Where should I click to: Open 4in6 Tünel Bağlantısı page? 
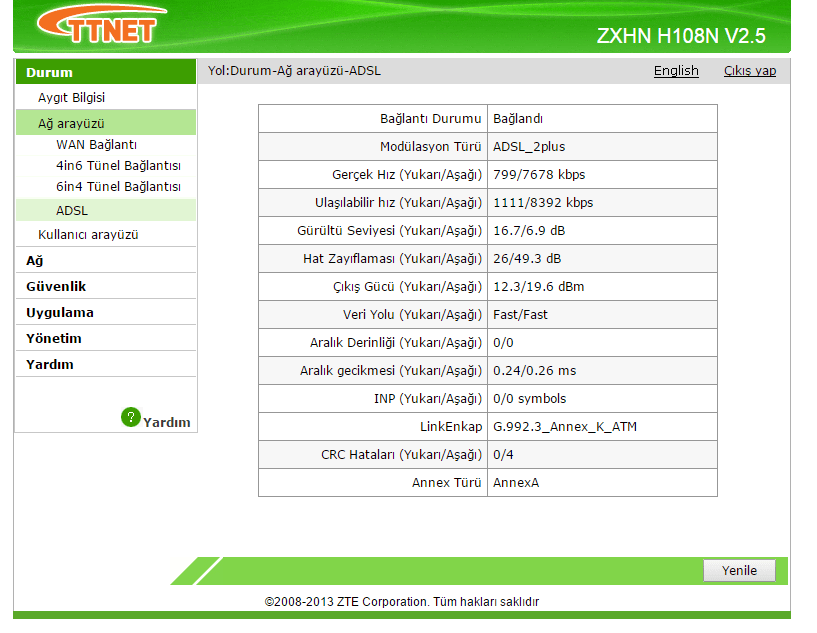118,166
